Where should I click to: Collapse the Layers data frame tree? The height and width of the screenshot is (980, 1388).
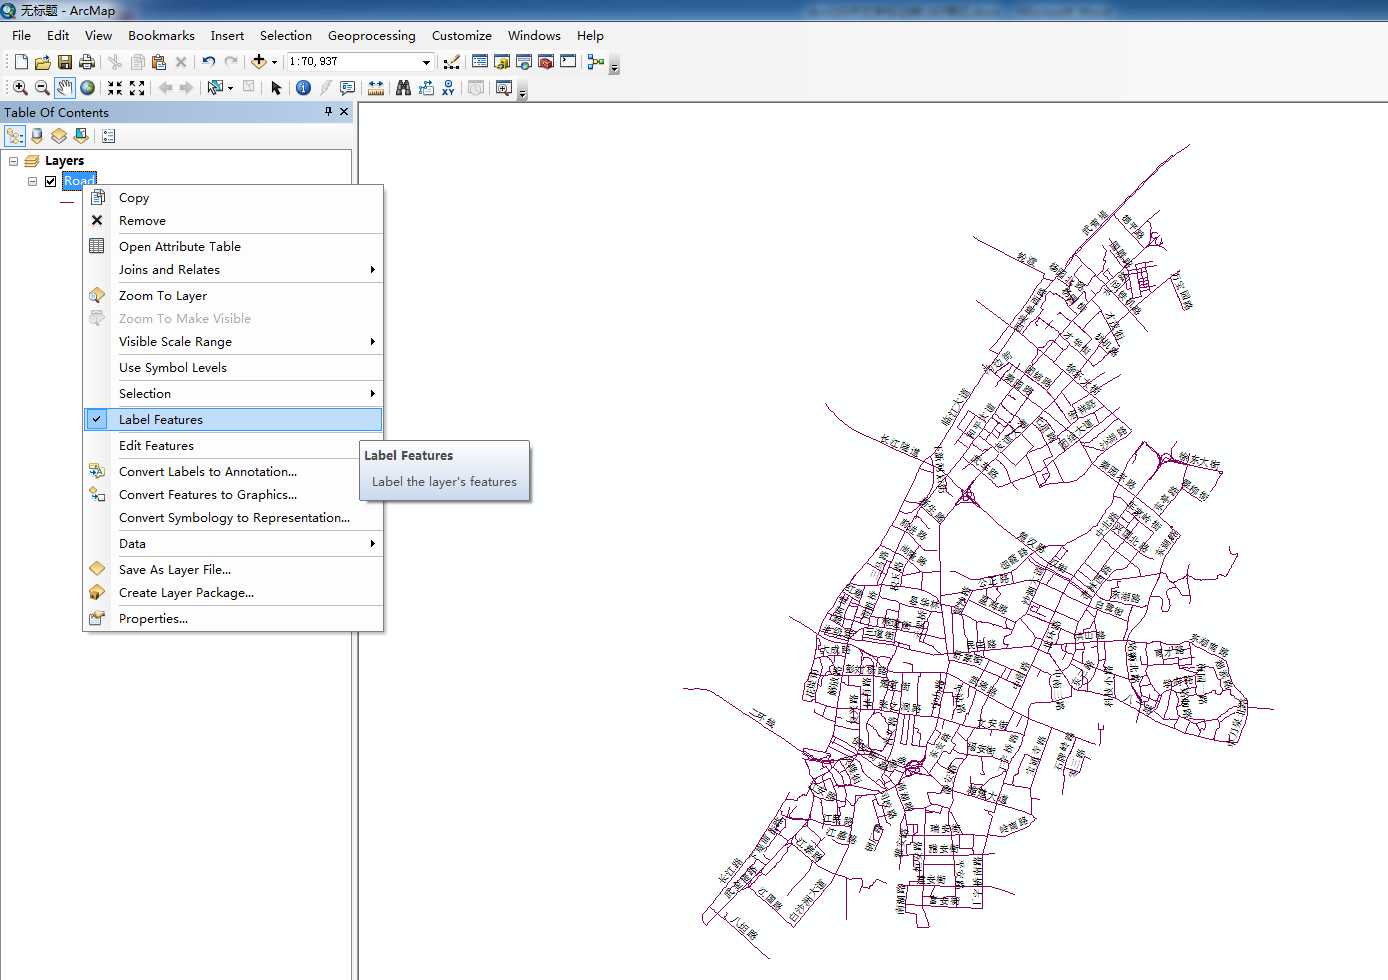14,161
